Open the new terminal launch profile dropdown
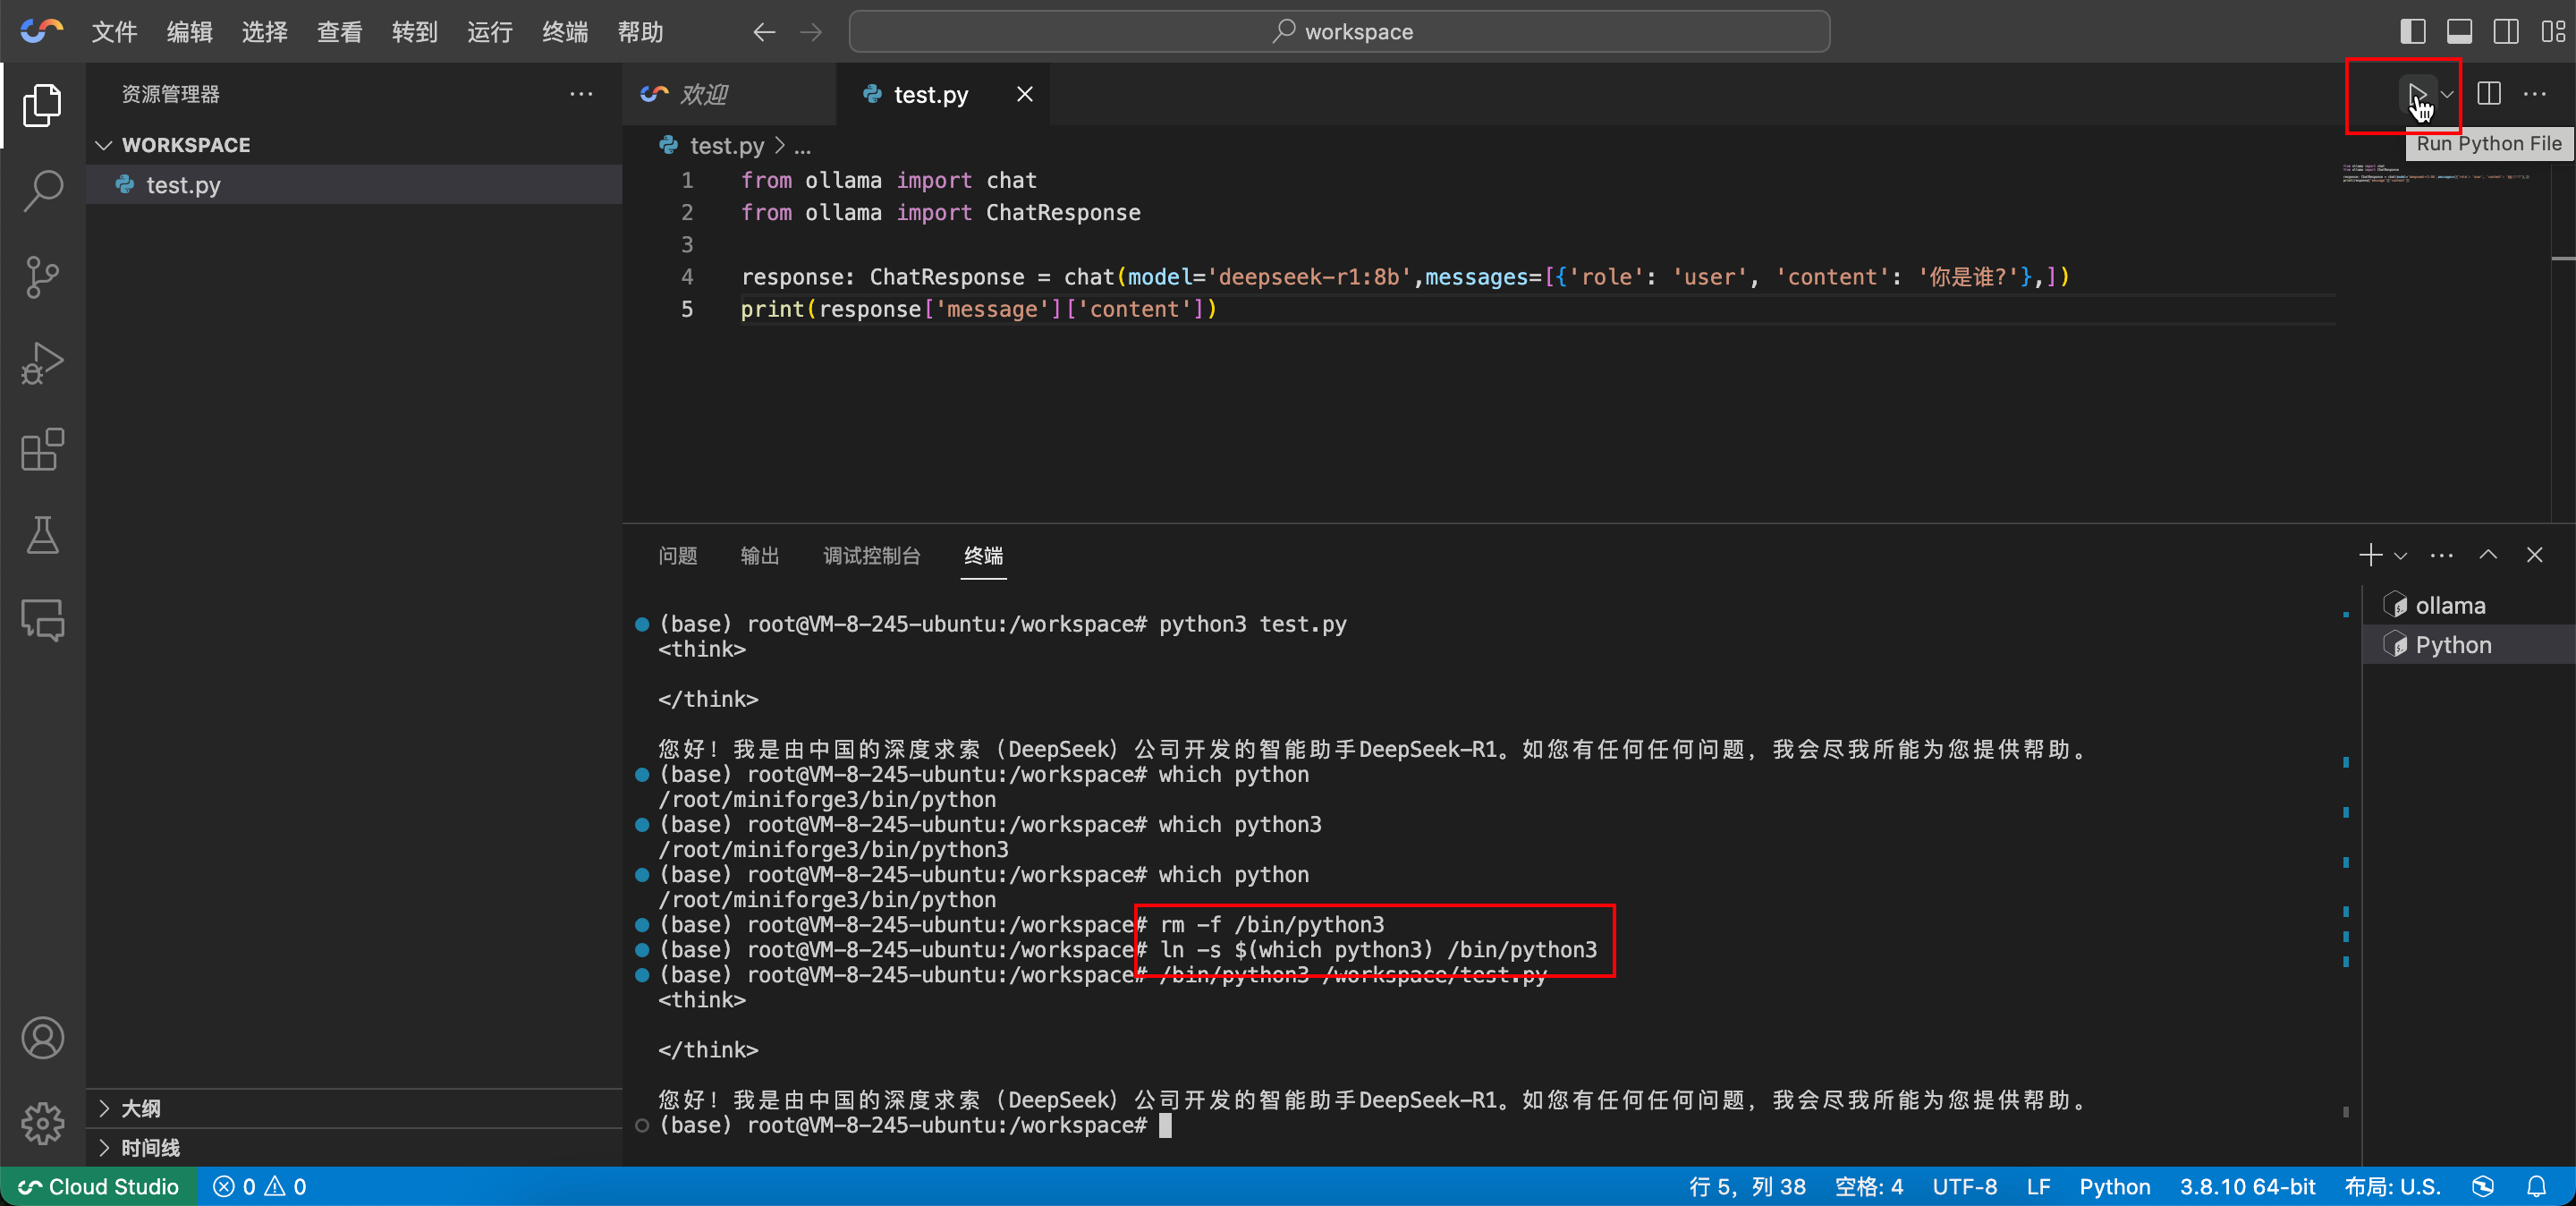The image size is (2576, 1206). (x=2400, y=556)
